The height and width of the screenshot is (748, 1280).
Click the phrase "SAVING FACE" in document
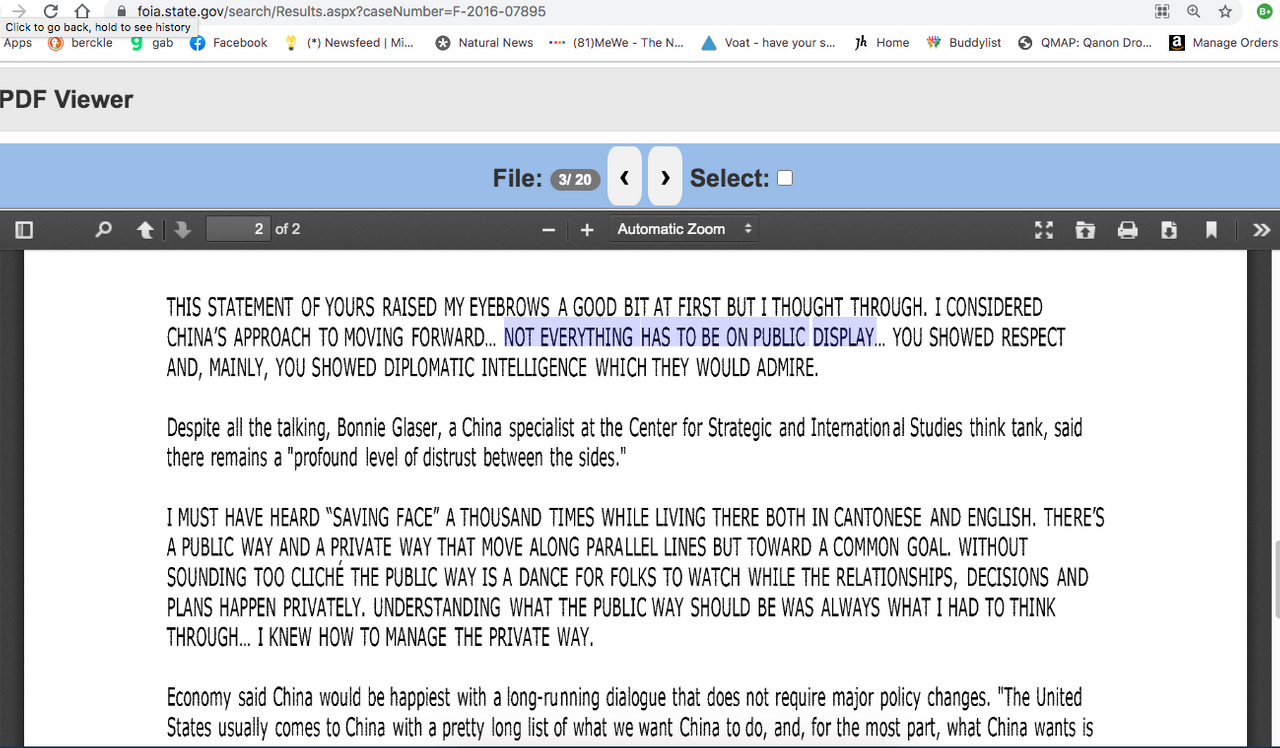(x=385, y=518)
